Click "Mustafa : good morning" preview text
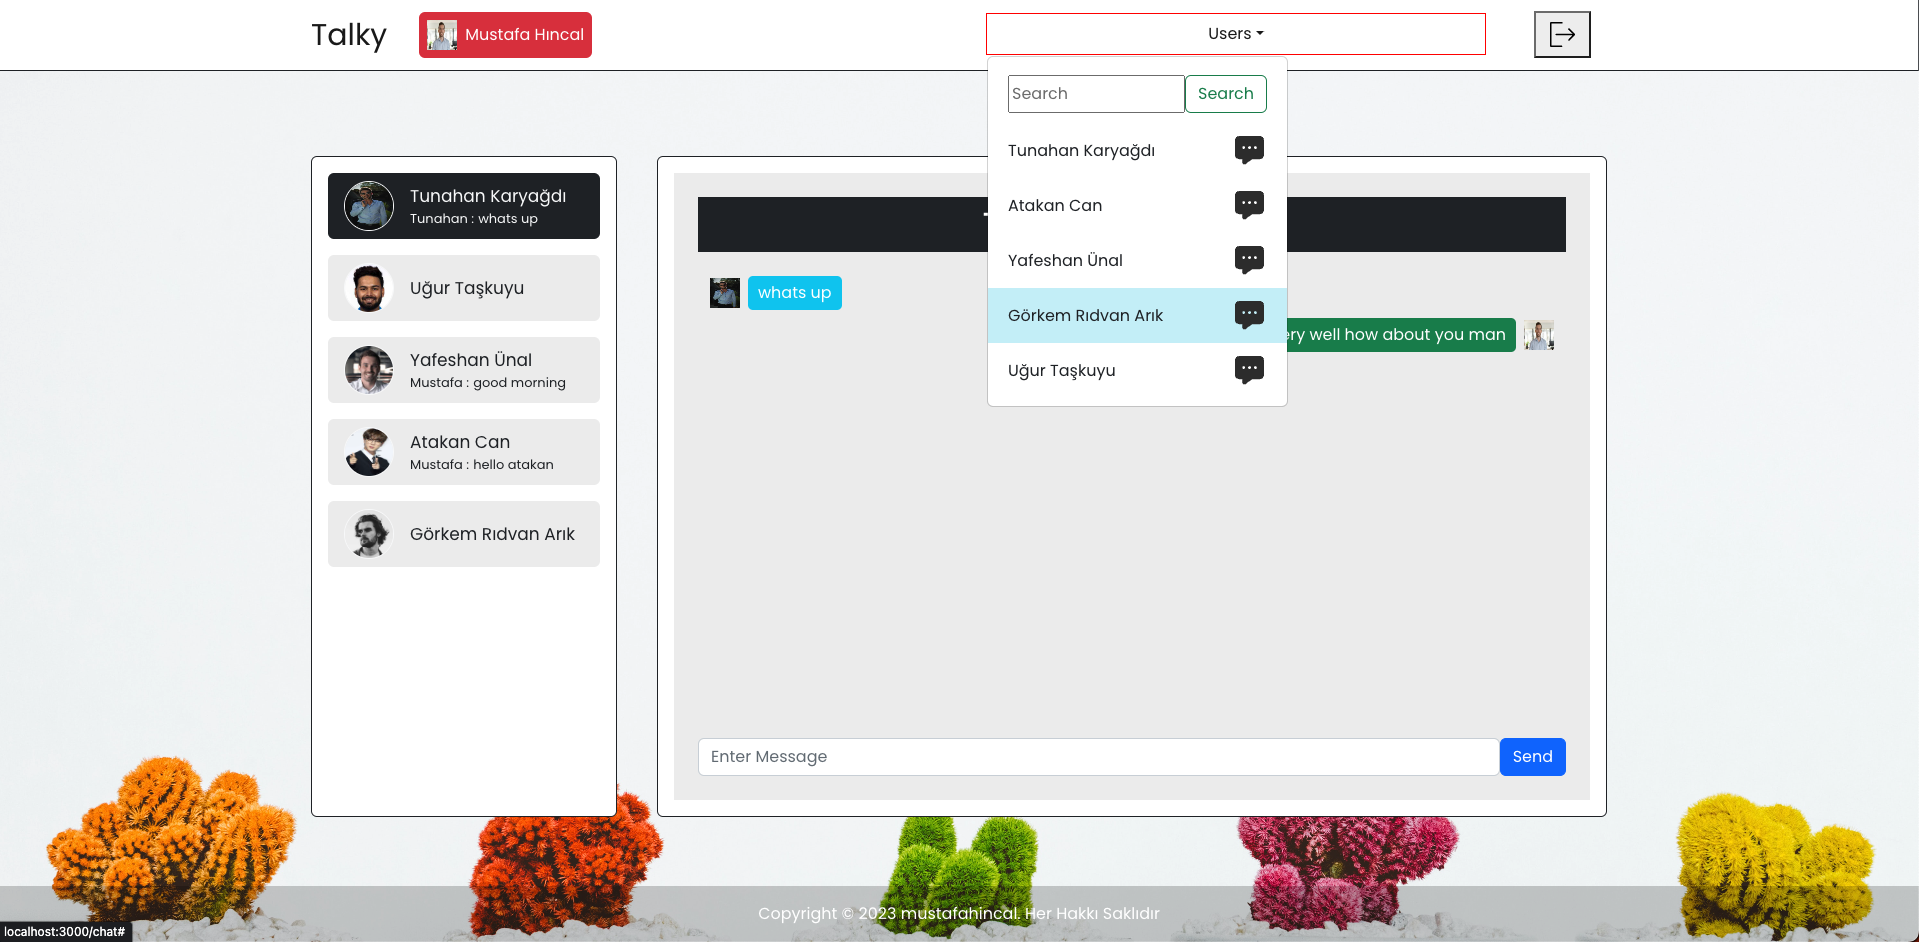 (488, 383)
